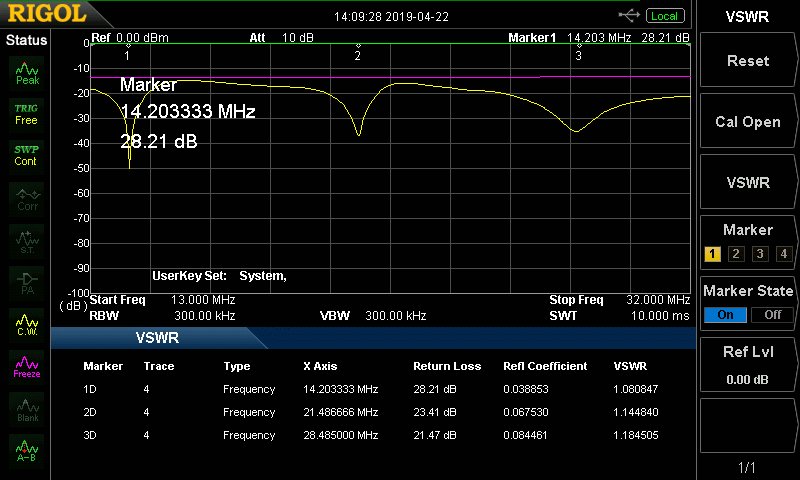Click the Blank trace icon
800x480 pixels.
pos(26,407)
